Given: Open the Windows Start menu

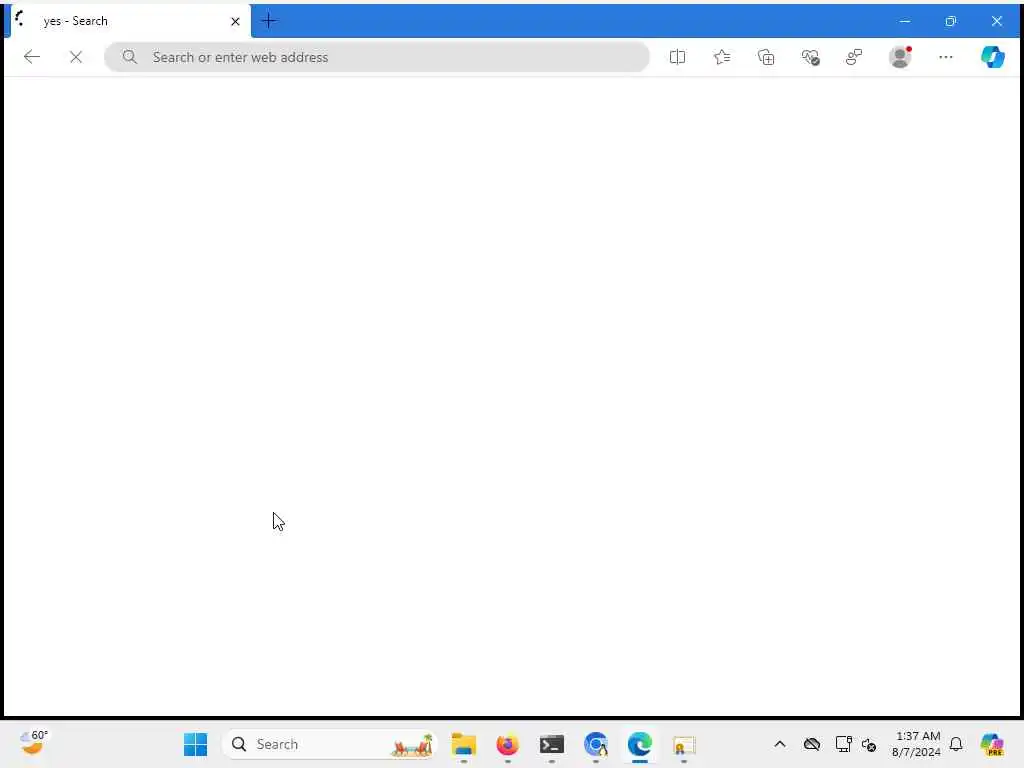Looking at the screenshot, I should click(195, 744).
